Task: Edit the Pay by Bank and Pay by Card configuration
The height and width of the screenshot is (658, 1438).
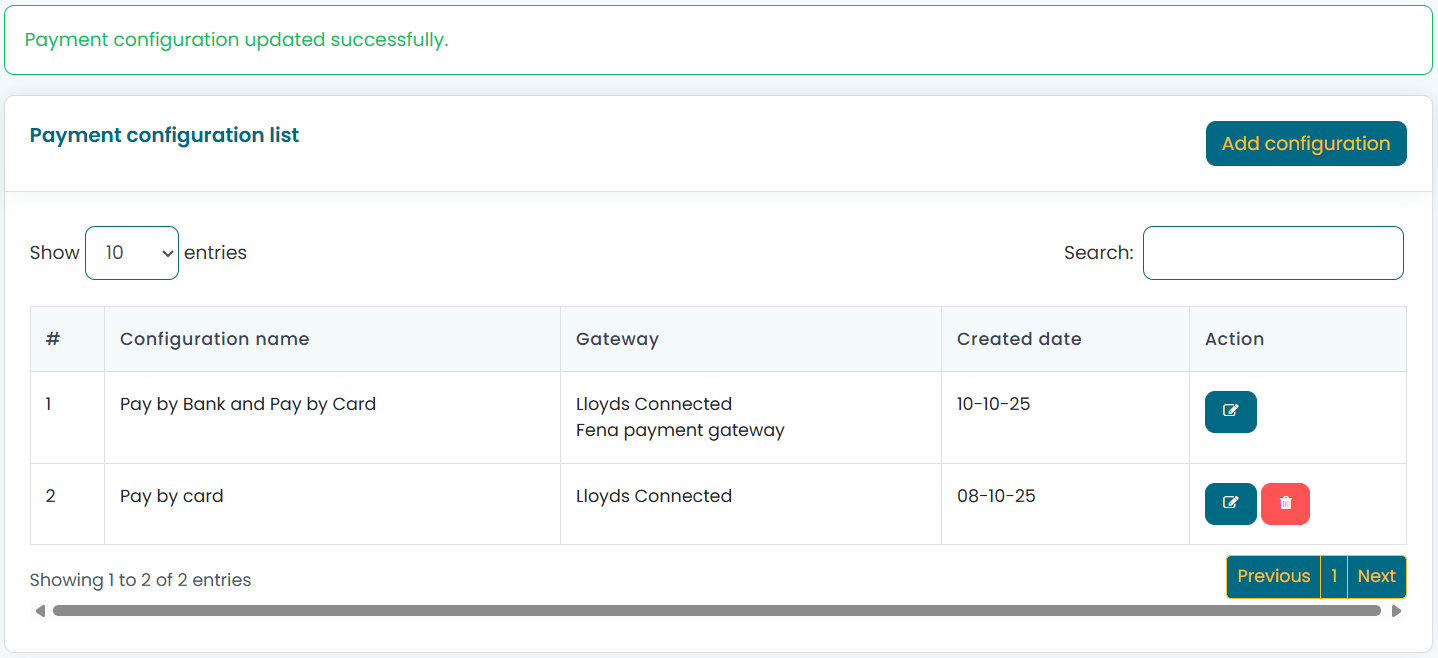Action: (x=1230, y=412)
